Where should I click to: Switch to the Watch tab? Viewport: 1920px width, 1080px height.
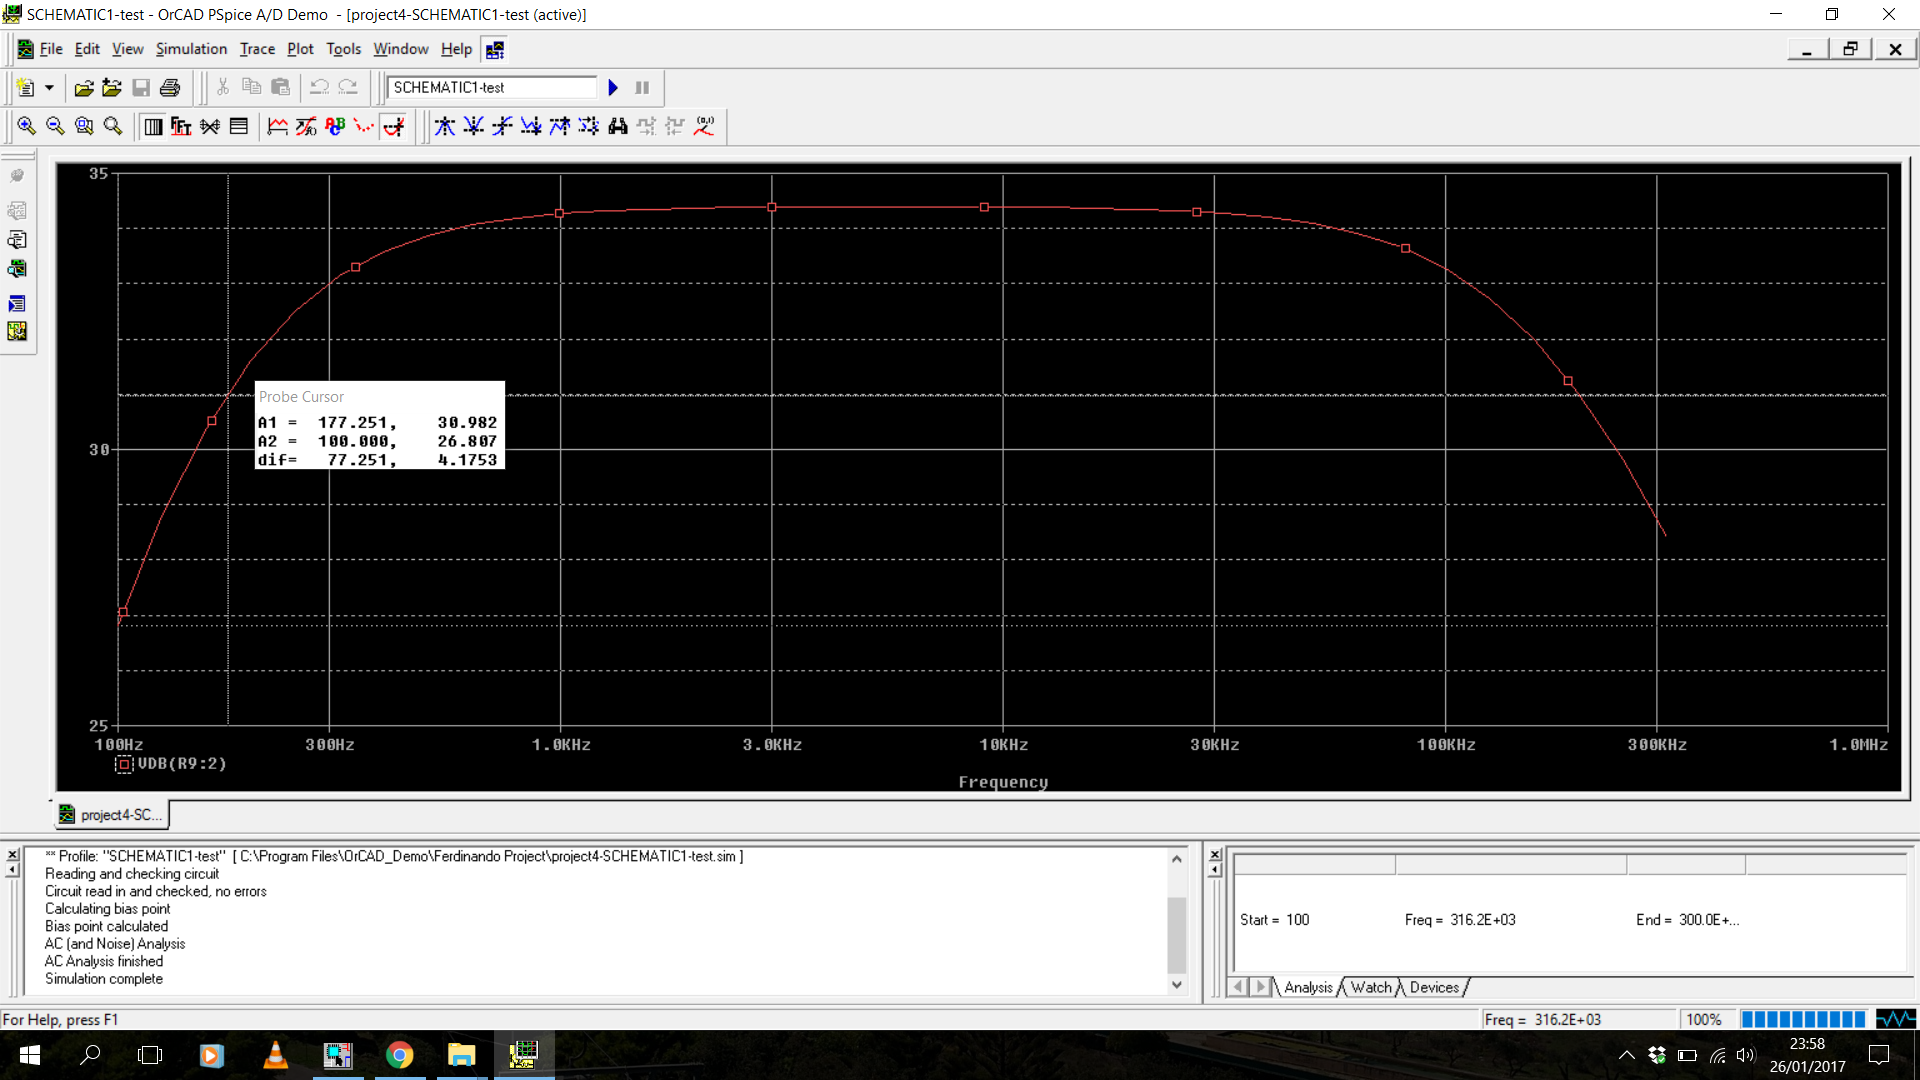click(1370, 987)
